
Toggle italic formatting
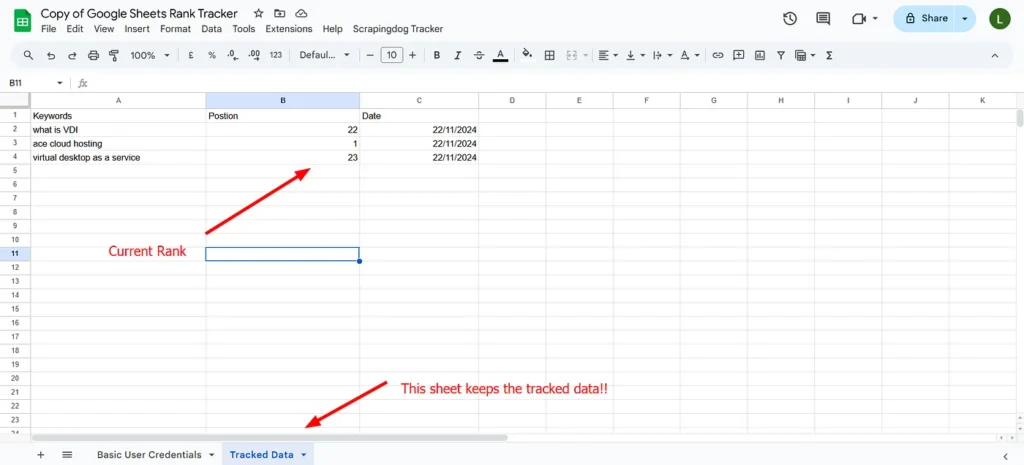pos(458,56)
